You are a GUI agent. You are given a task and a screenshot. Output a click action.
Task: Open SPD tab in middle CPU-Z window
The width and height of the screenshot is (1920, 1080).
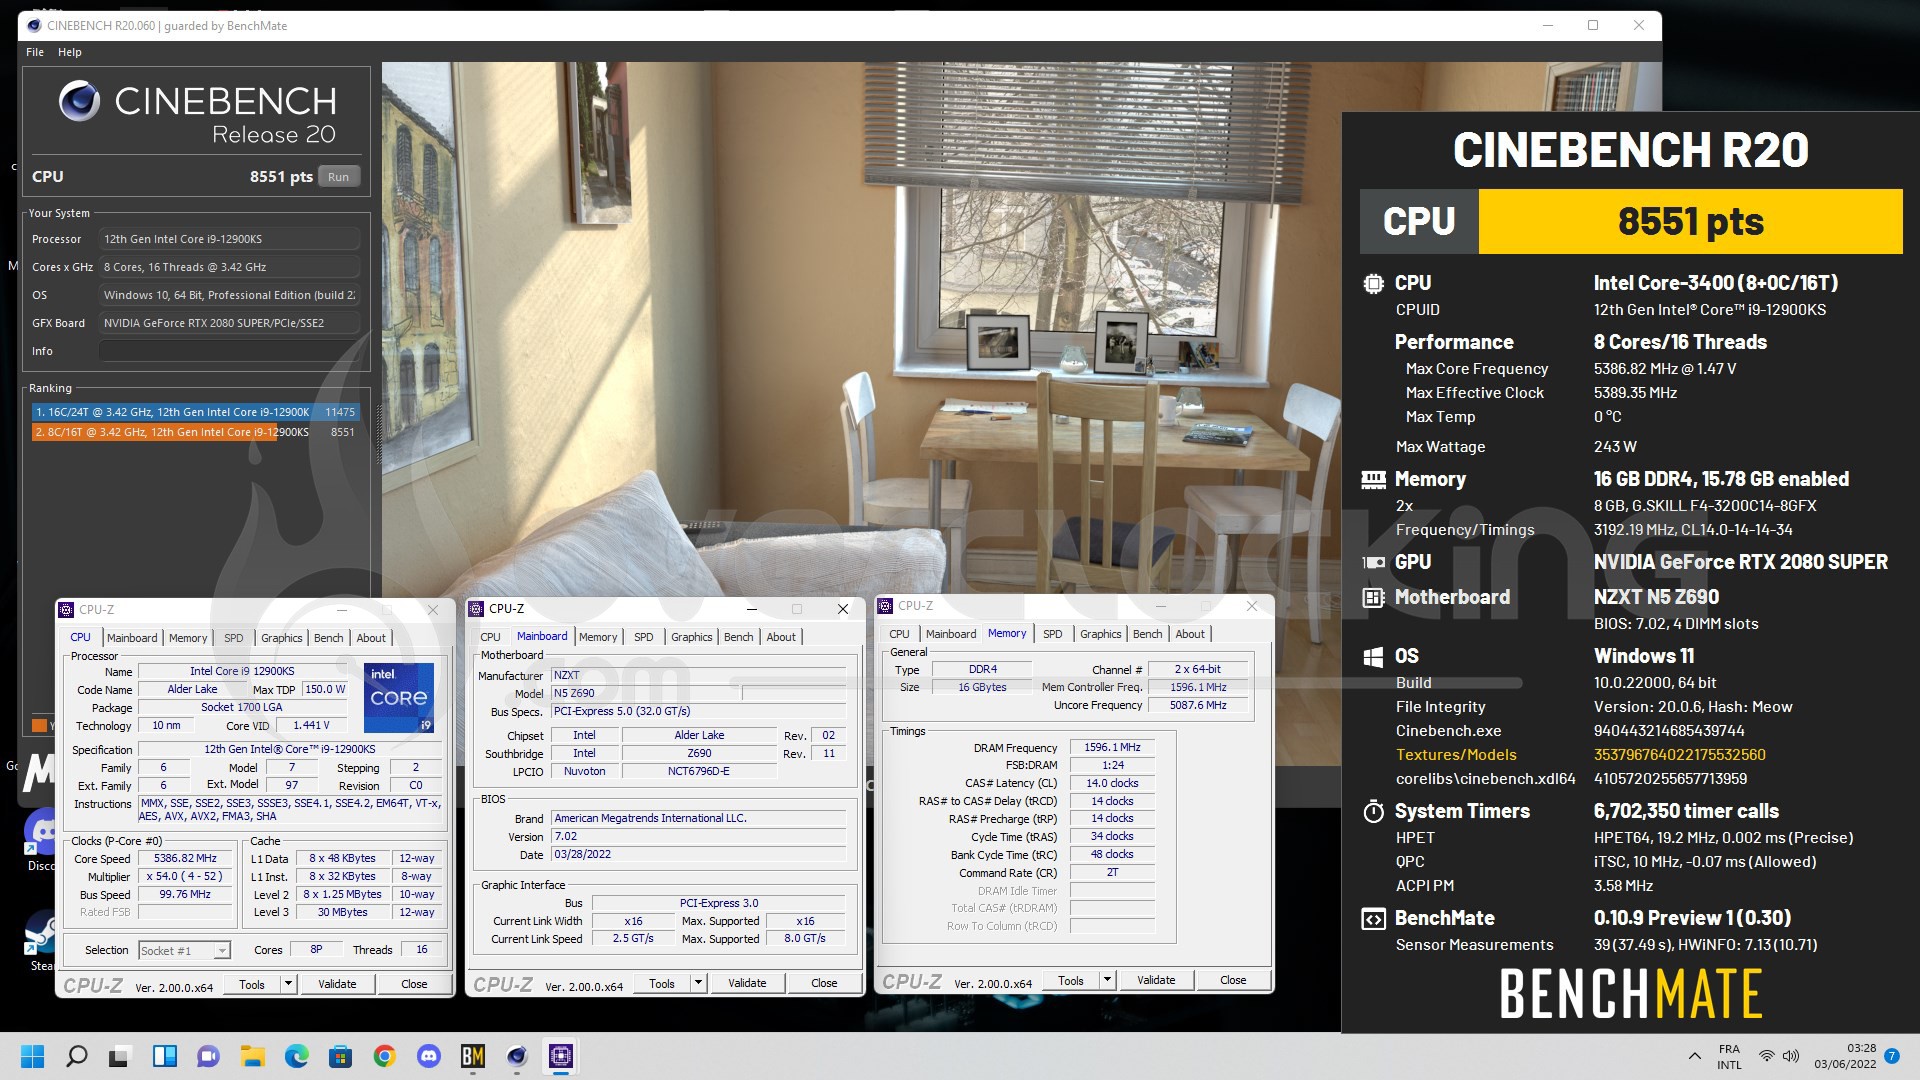click(x=644, y=637)
